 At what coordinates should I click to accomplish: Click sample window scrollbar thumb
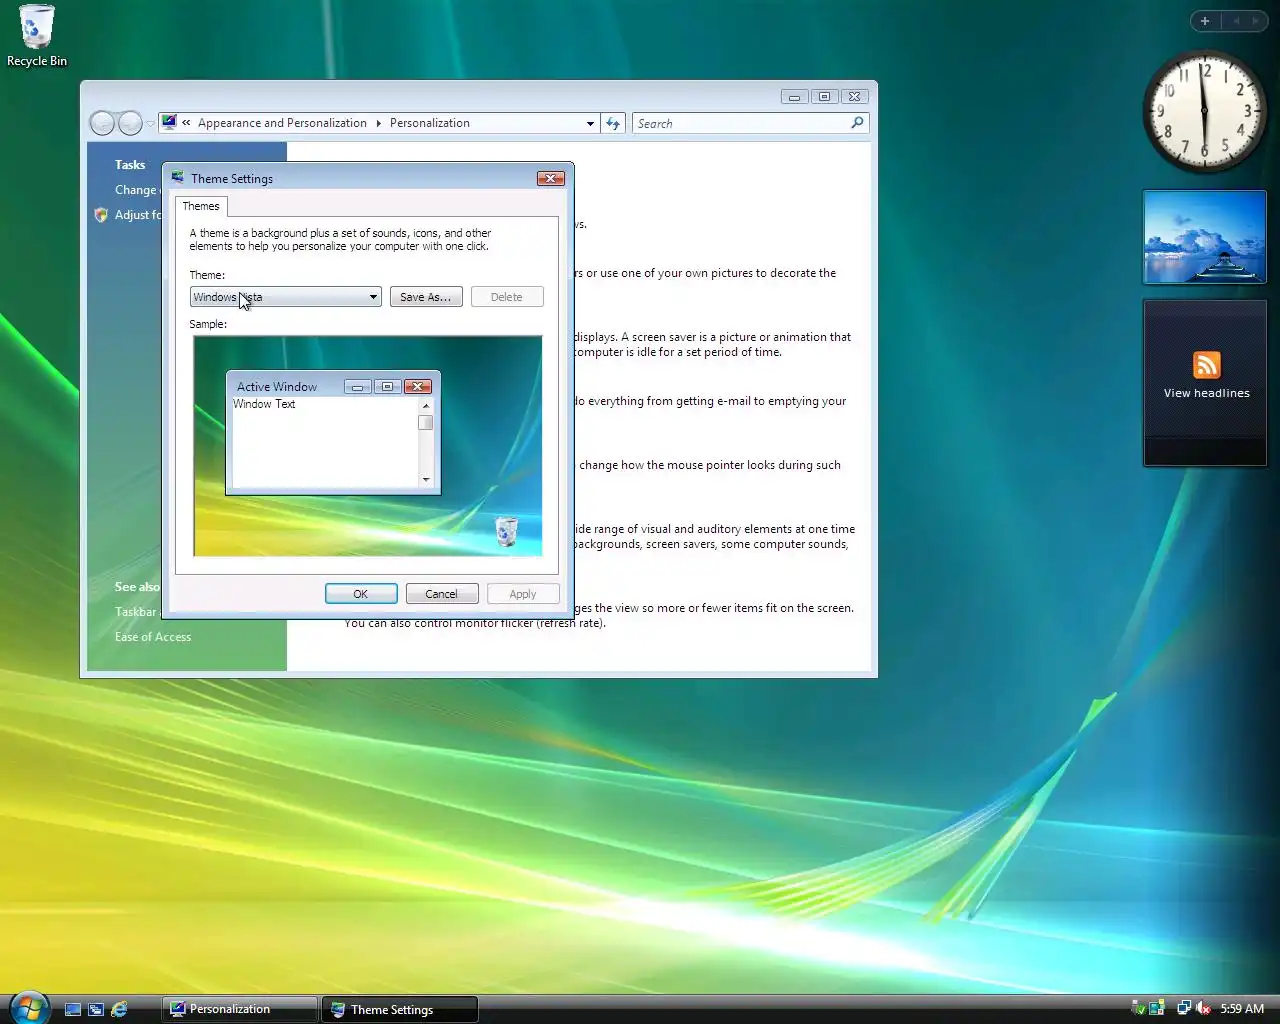point(426,423)
